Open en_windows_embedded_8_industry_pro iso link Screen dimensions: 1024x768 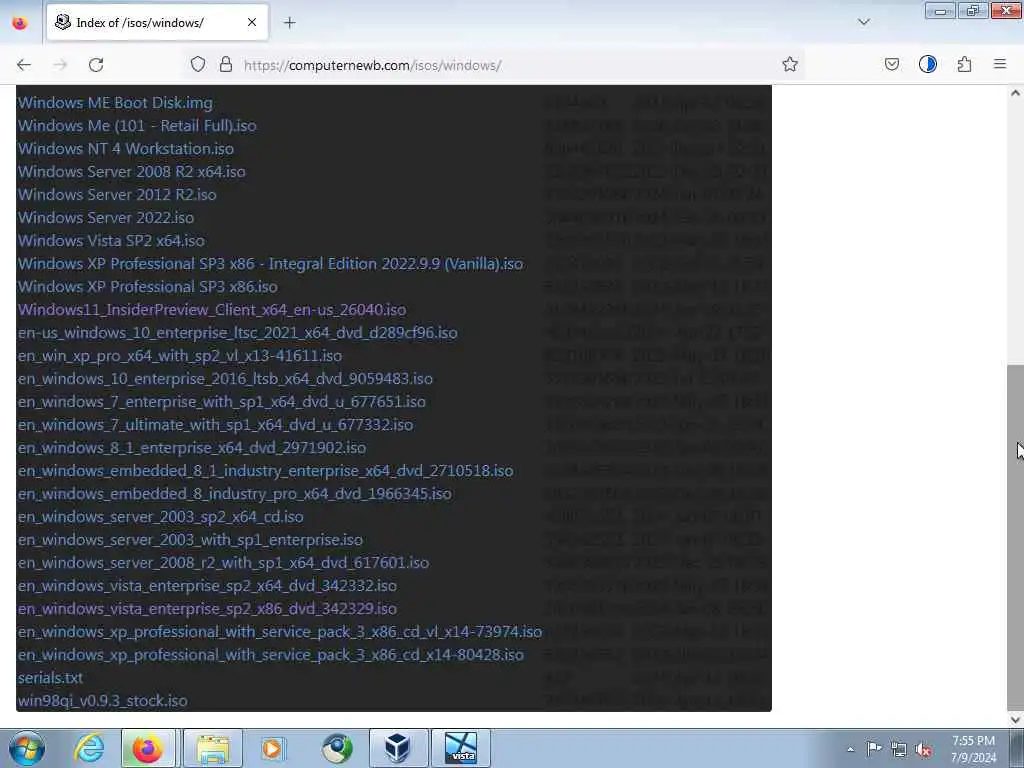click(x=234, y=494)
